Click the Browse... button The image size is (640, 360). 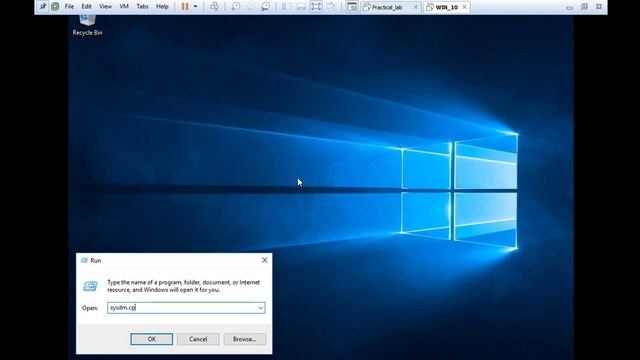point(244,339)
